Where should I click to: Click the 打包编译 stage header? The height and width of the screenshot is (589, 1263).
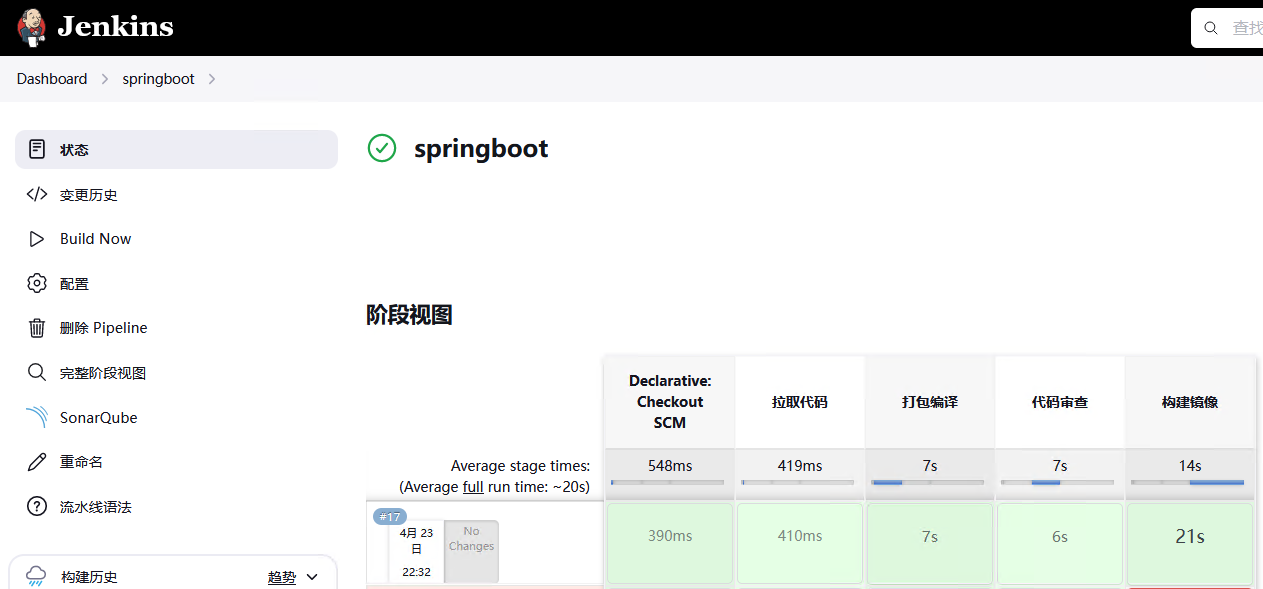pyautogui.click(x=930, y=402)
